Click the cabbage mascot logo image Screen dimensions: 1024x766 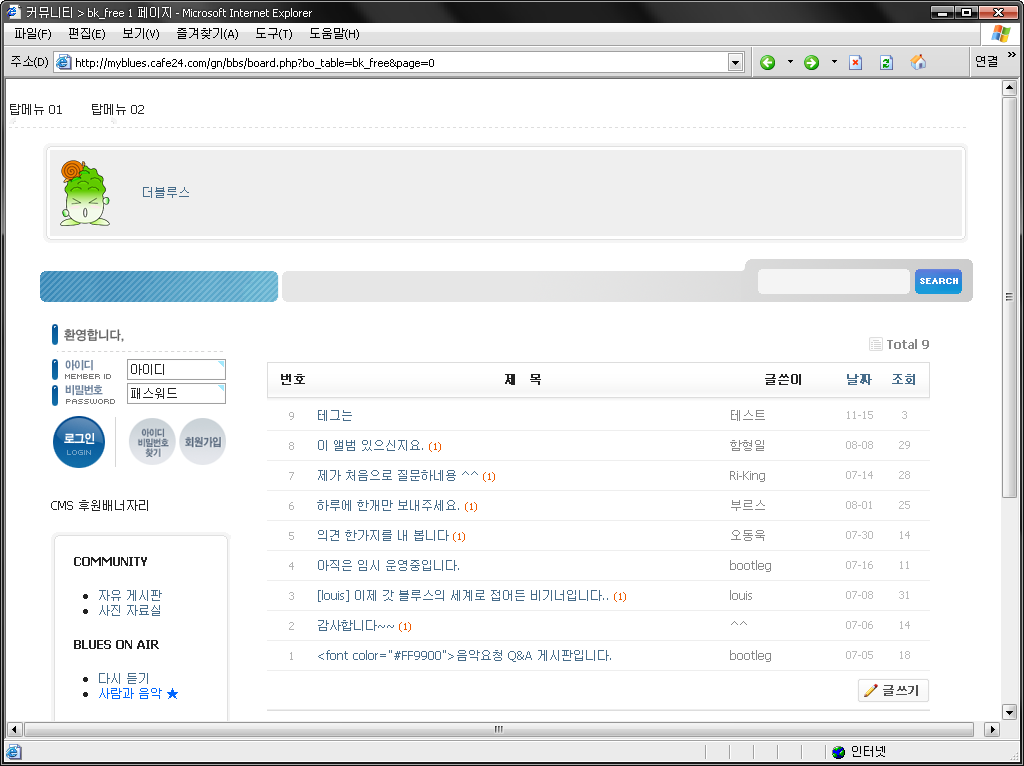(85, 193)
